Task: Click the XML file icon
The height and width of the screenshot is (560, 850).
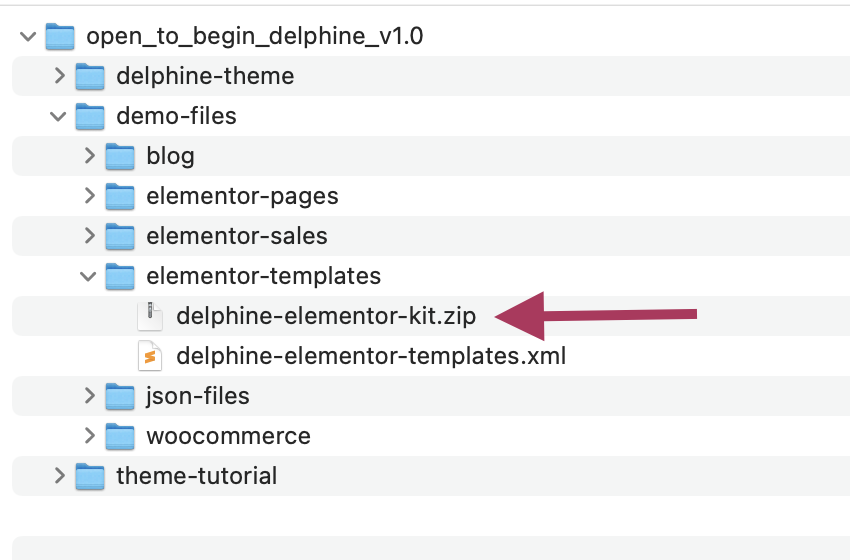Action: coord(150,356)
